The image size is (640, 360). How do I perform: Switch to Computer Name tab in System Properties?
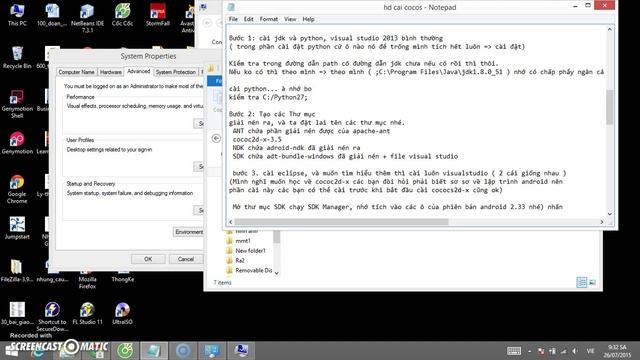(76, 72)
